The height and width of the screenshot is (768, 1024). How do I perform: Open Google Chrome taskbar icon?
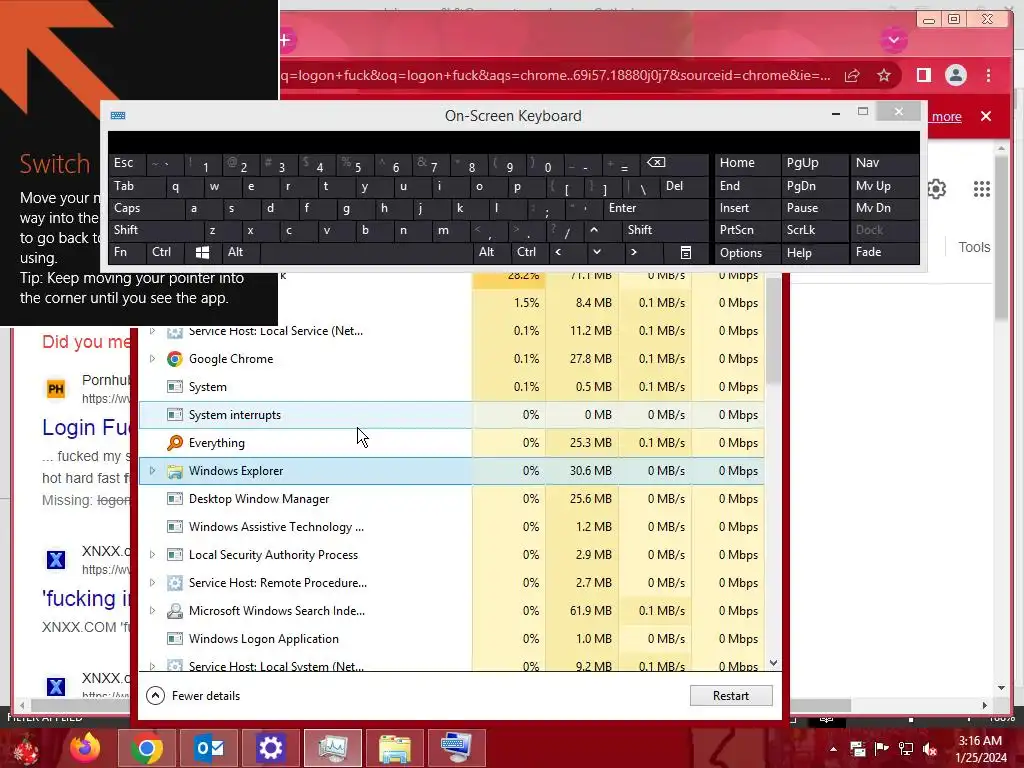(x=146, y=748)
